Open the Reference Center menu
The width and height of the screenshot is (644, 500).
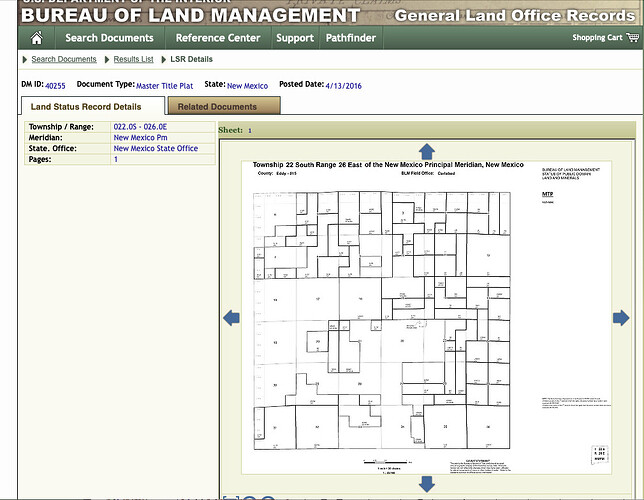pos(218,38)
